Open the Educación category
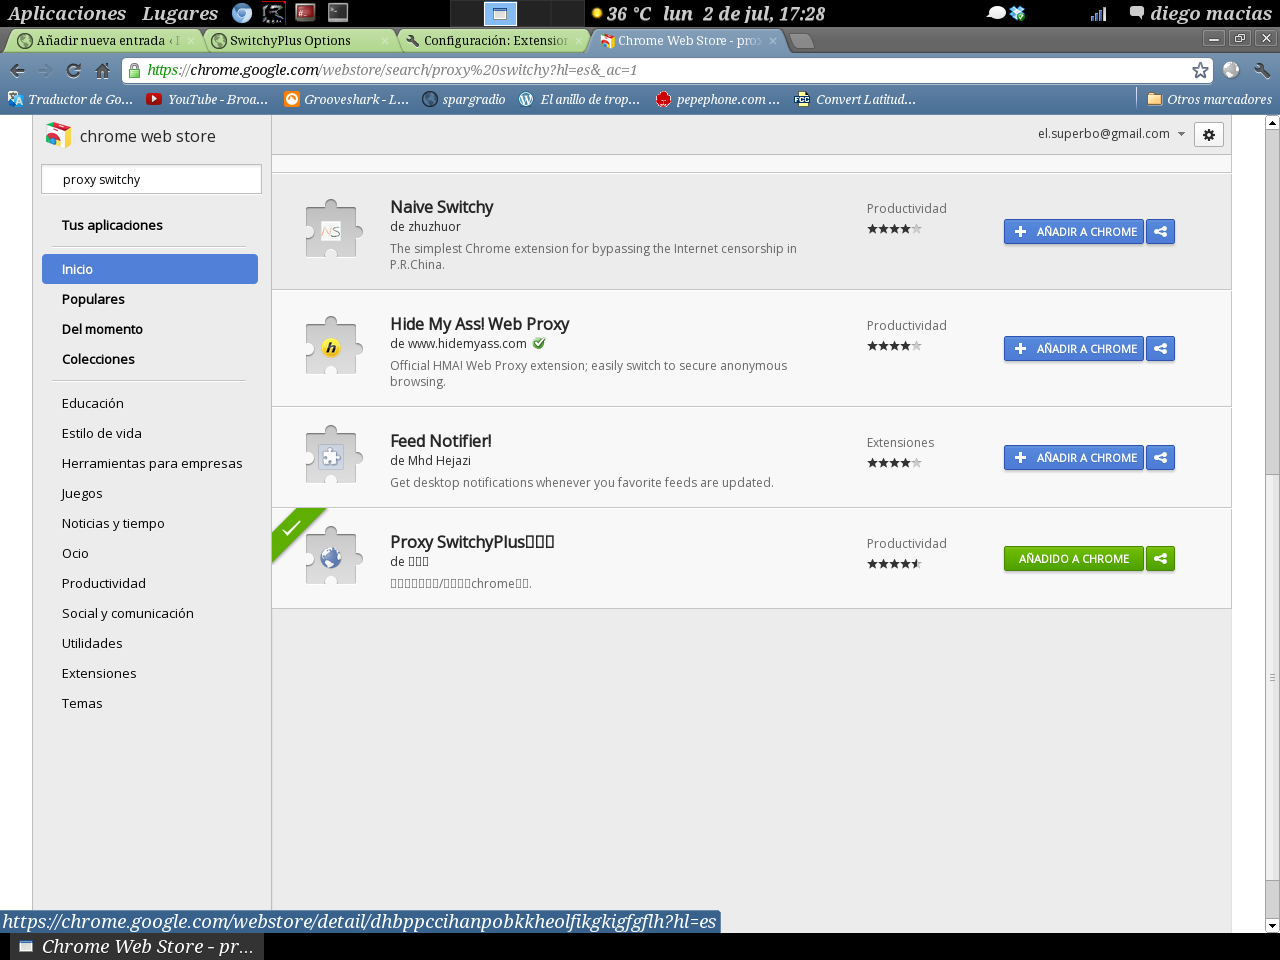This screenshot has width=1280, height=960. [93, 403]
